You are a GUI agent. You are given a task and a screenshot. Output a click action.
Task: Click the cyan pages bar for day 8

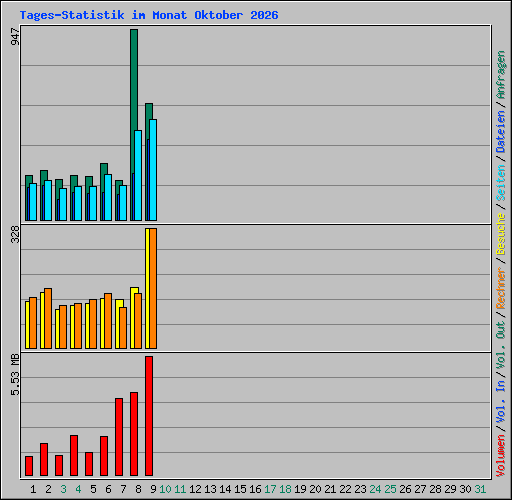pos(138,175)
